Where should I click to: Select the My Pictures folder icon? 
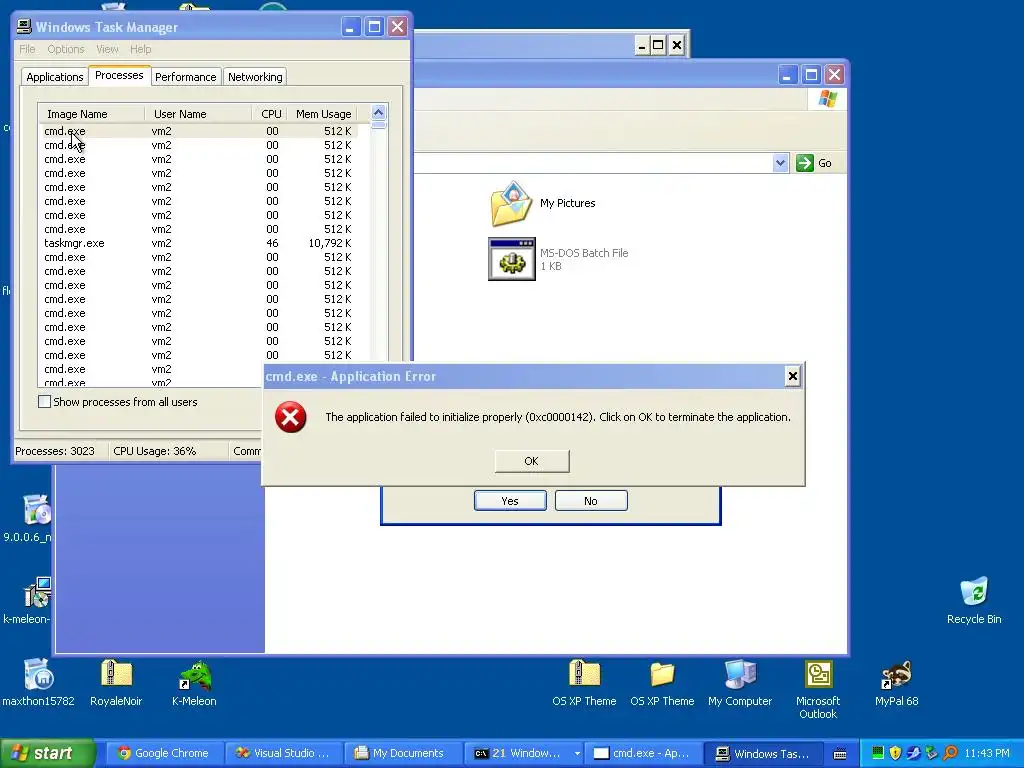click(512, 204)
